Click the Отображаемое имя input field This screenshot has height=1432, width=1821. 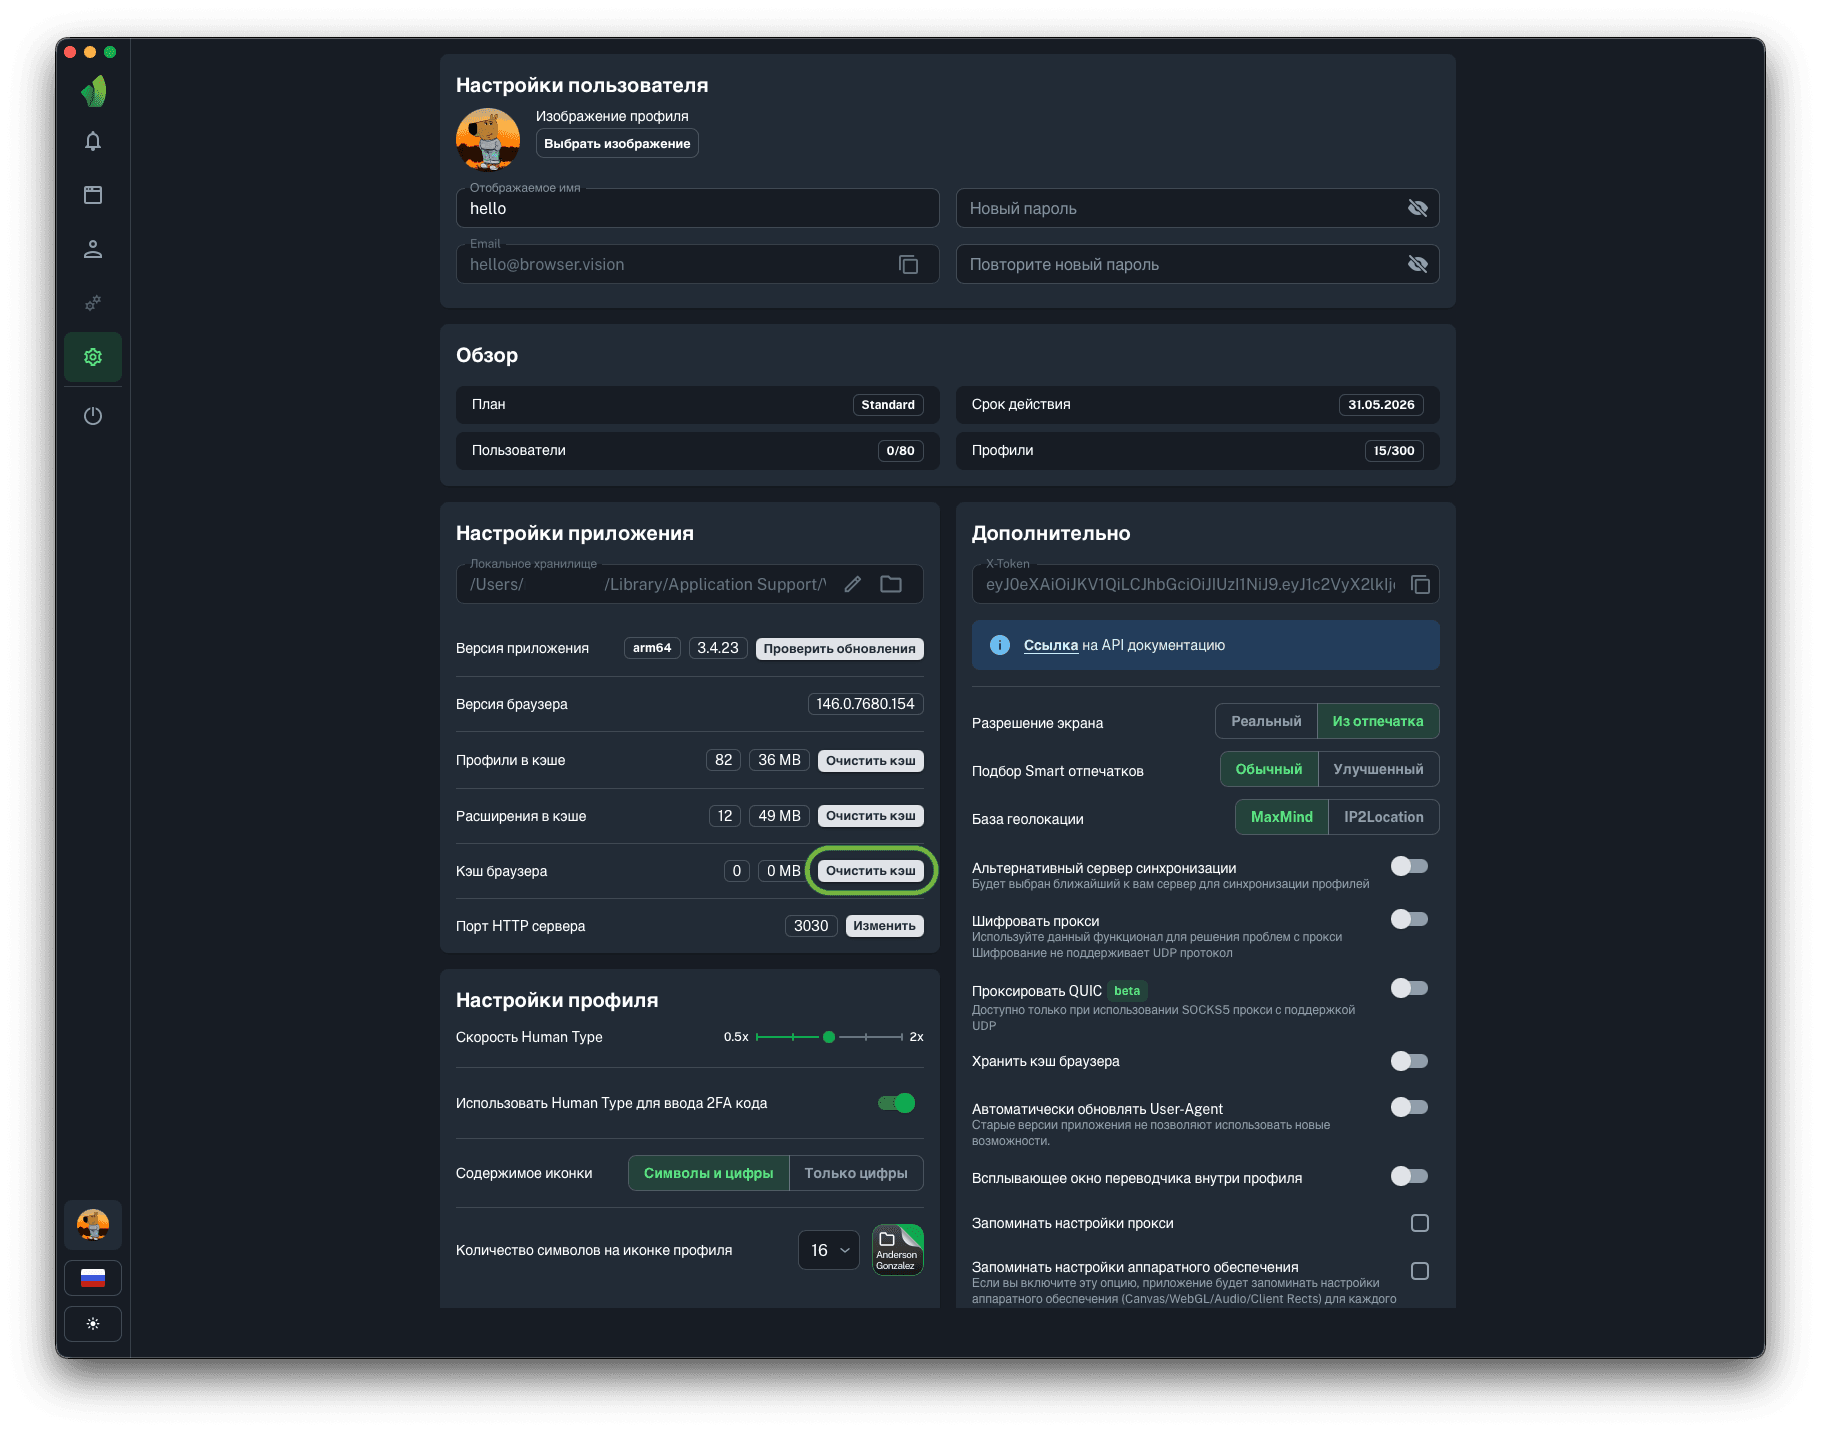click(x=697, y=209)
